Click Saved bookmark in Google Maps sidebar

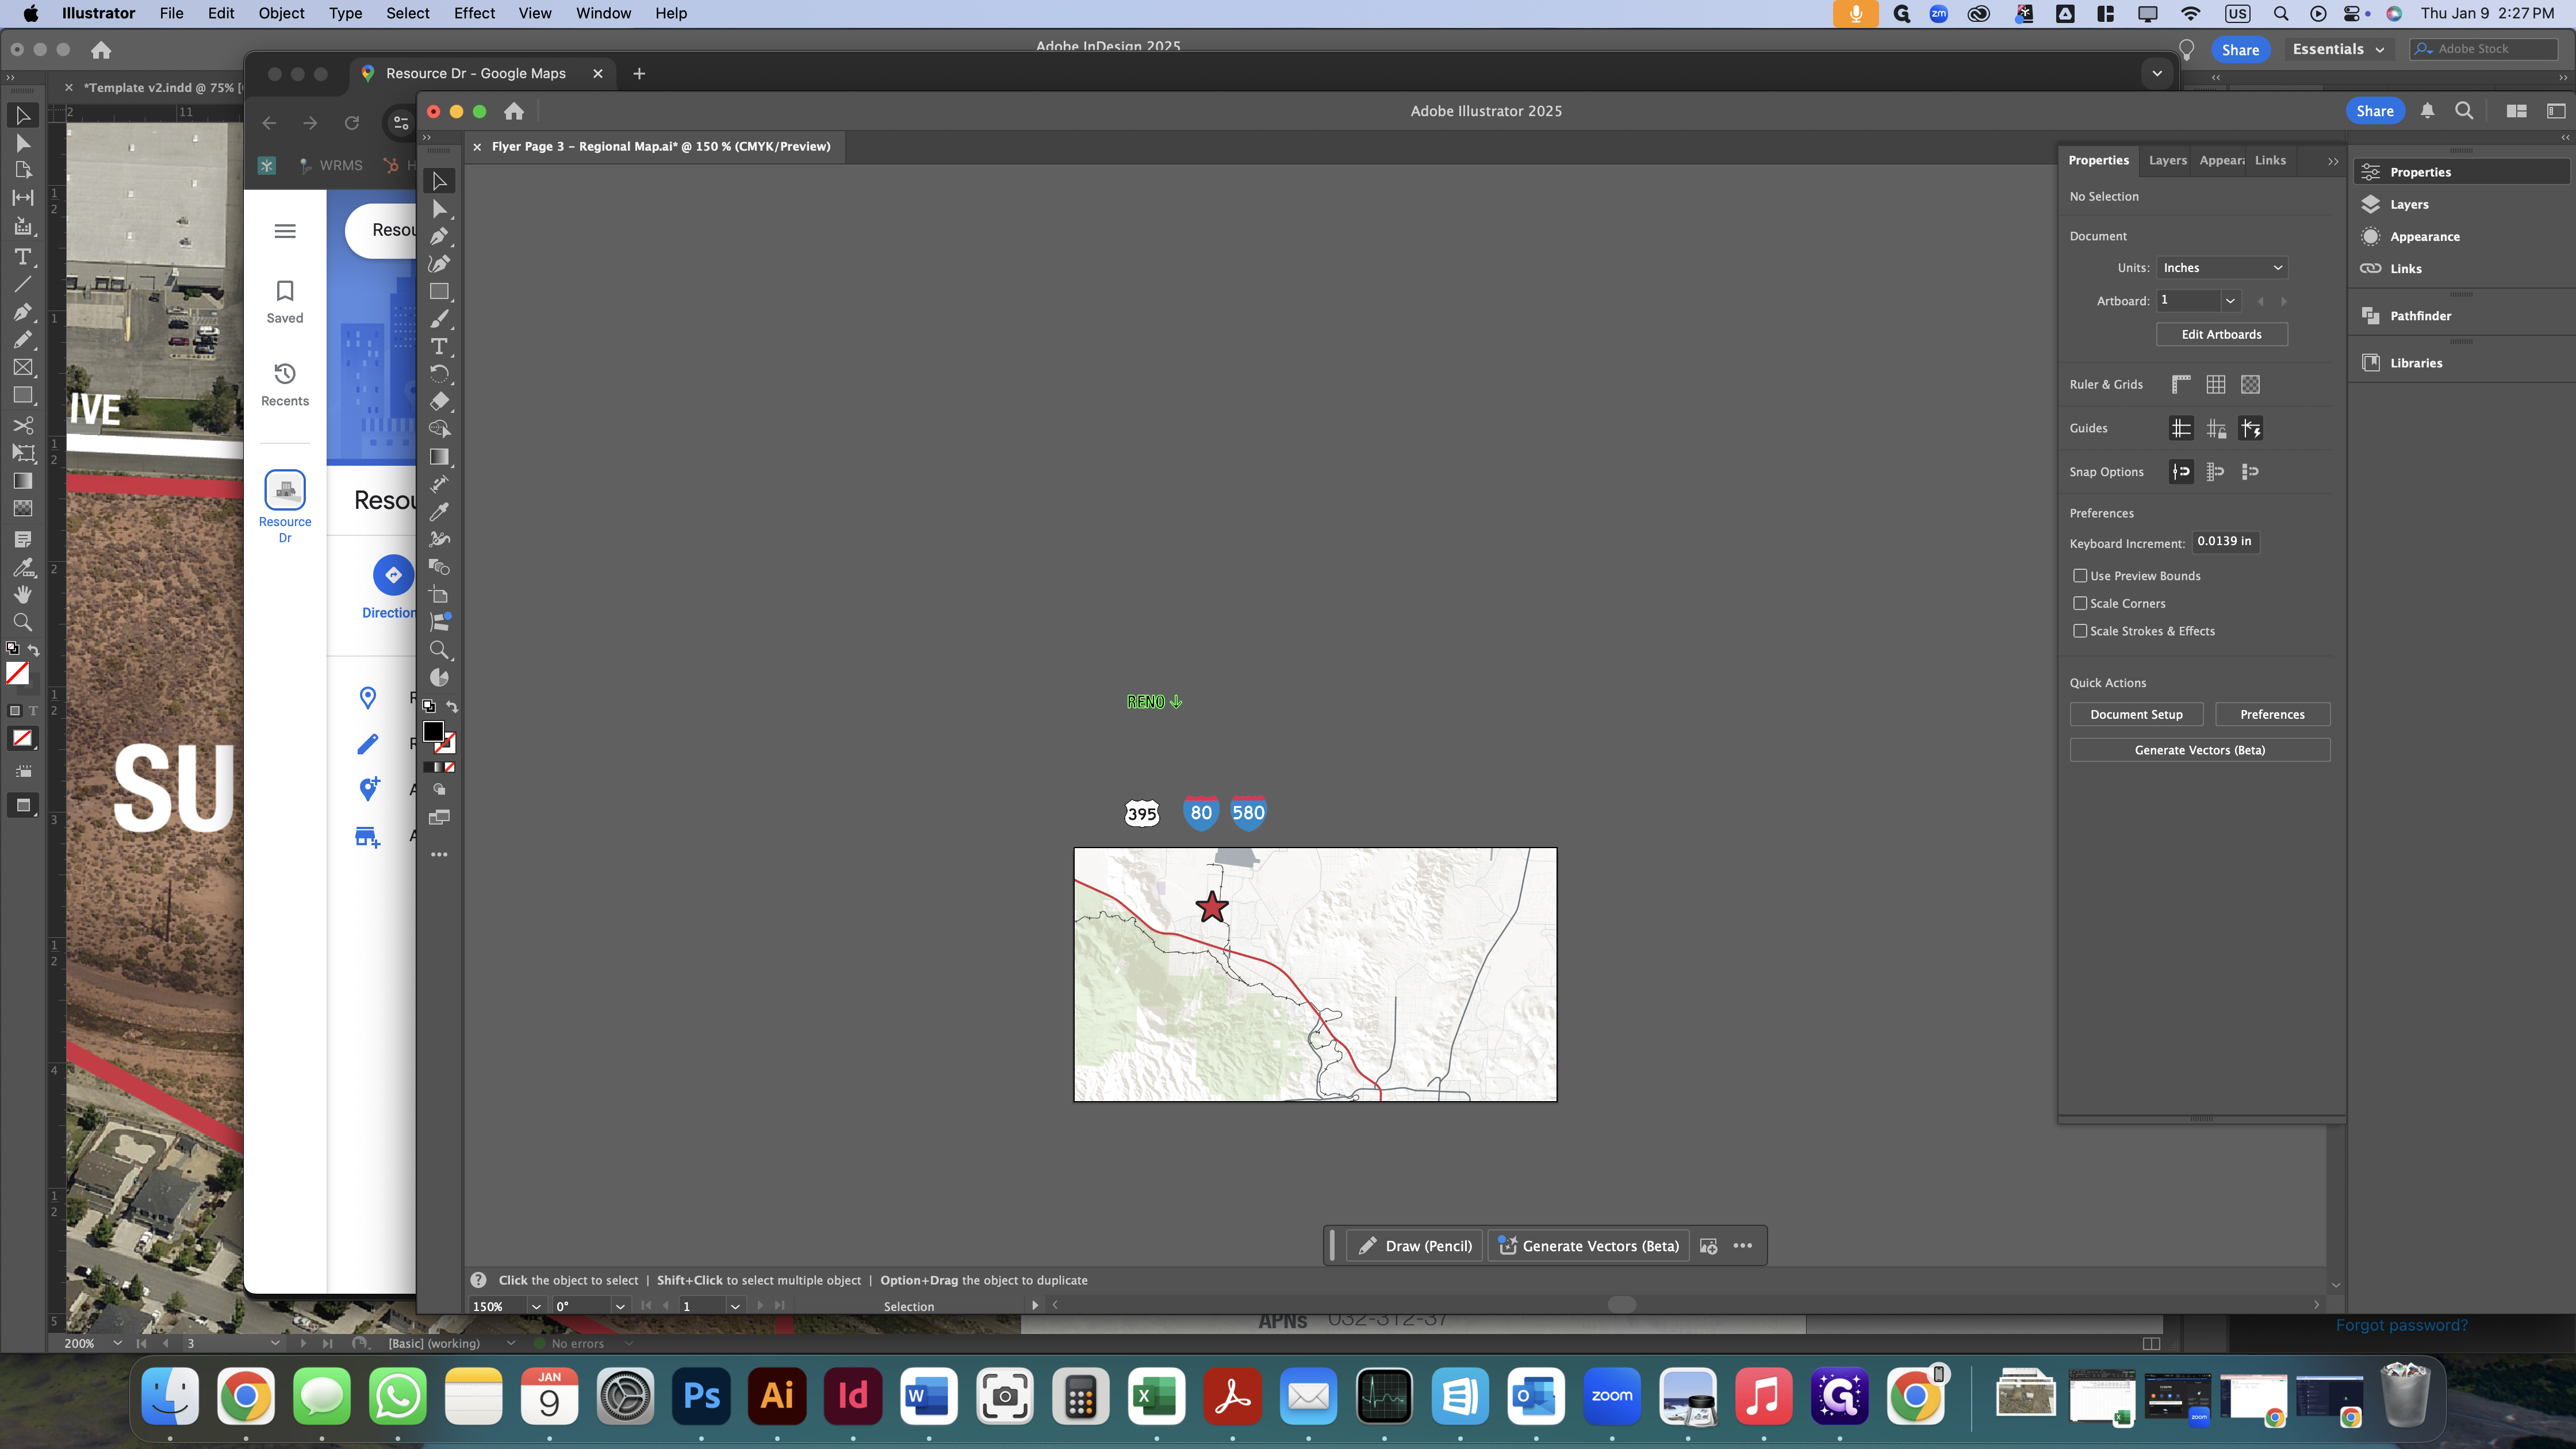285,302
